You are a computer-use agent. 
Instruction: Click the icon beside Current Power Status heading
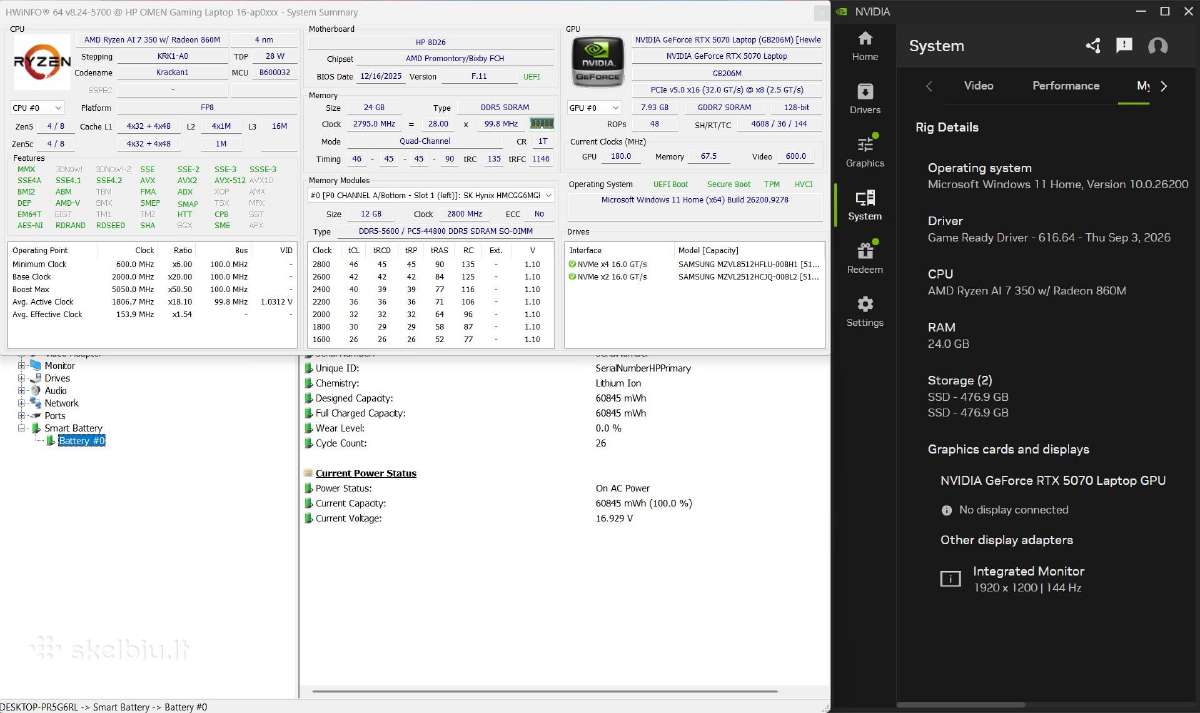point(308,473)
